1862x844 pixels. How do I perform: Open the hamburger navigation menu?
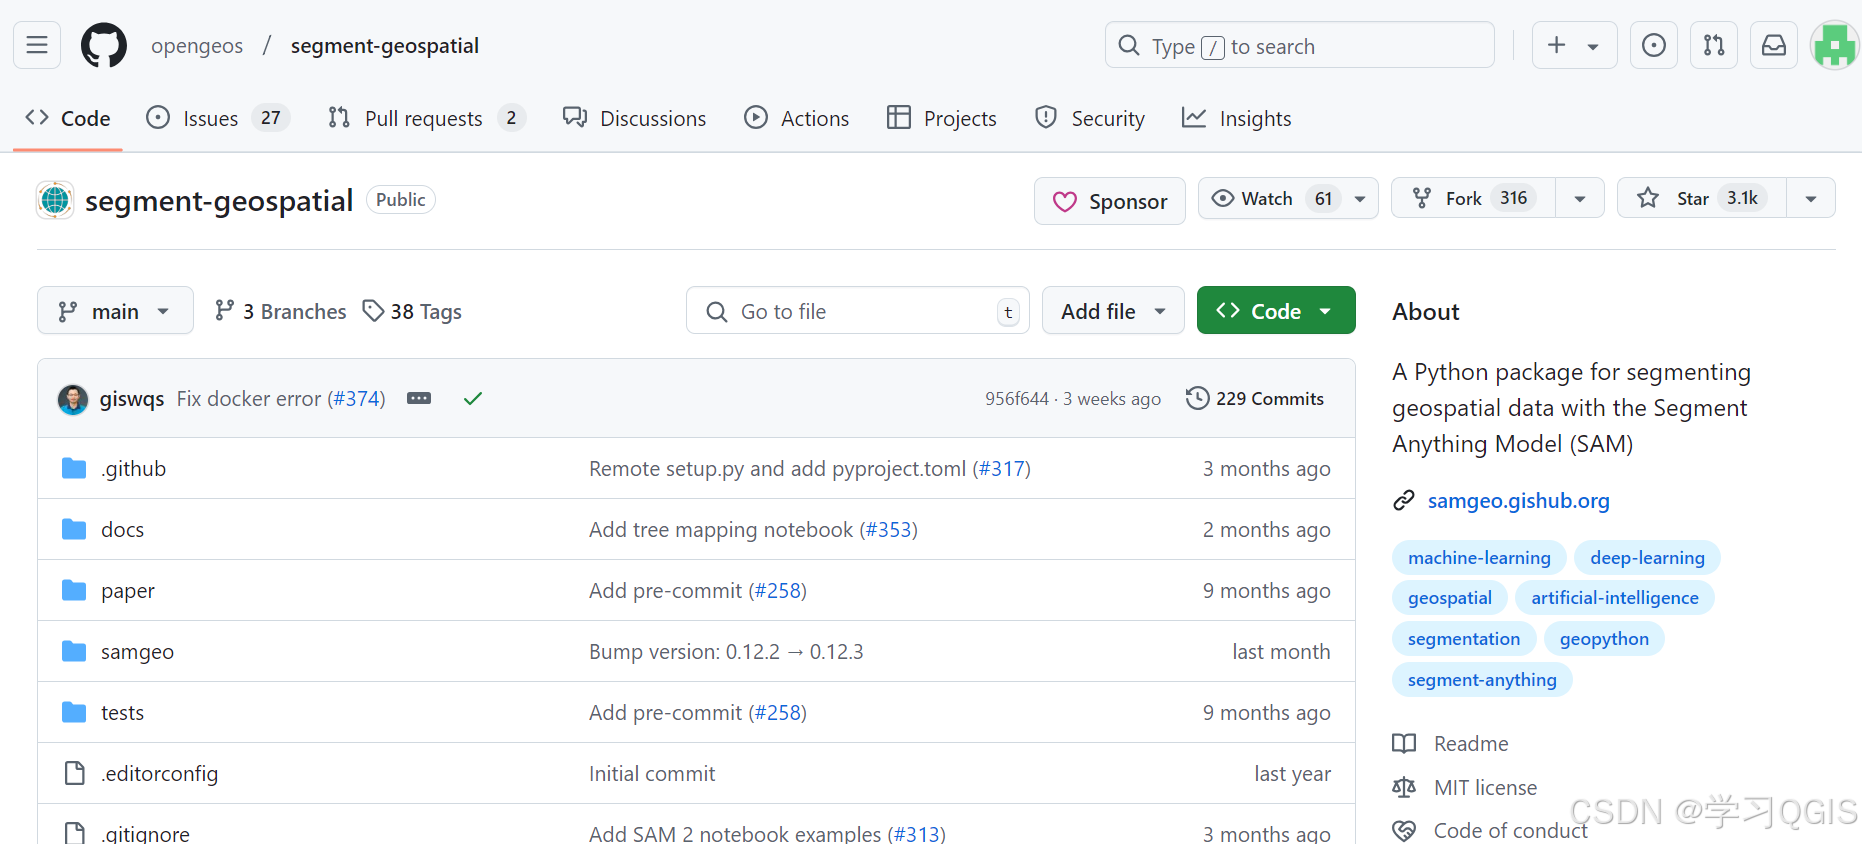pos(37,45)
